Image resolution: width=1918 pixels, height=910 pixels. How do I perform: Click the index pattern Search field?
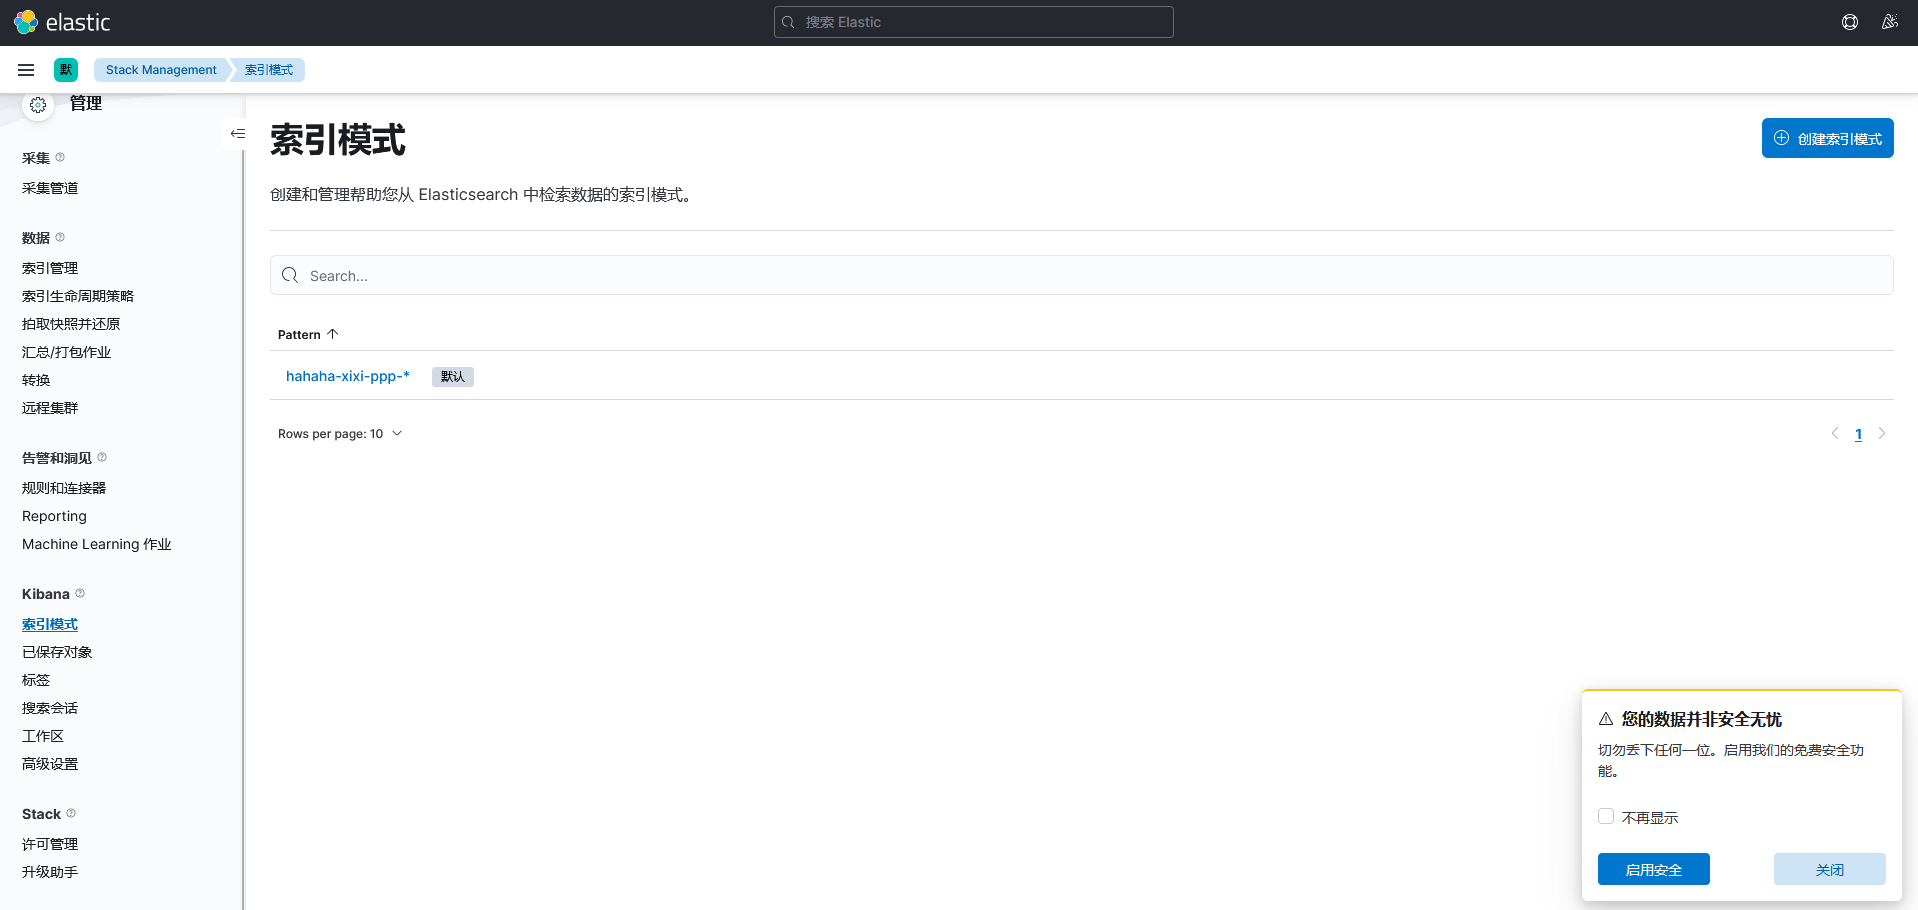coord(1080,275)
